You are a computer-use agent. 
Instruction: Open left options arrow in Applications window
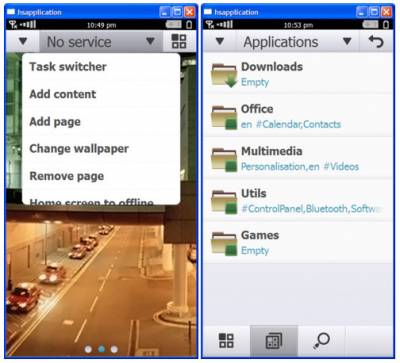pos(220,41)
